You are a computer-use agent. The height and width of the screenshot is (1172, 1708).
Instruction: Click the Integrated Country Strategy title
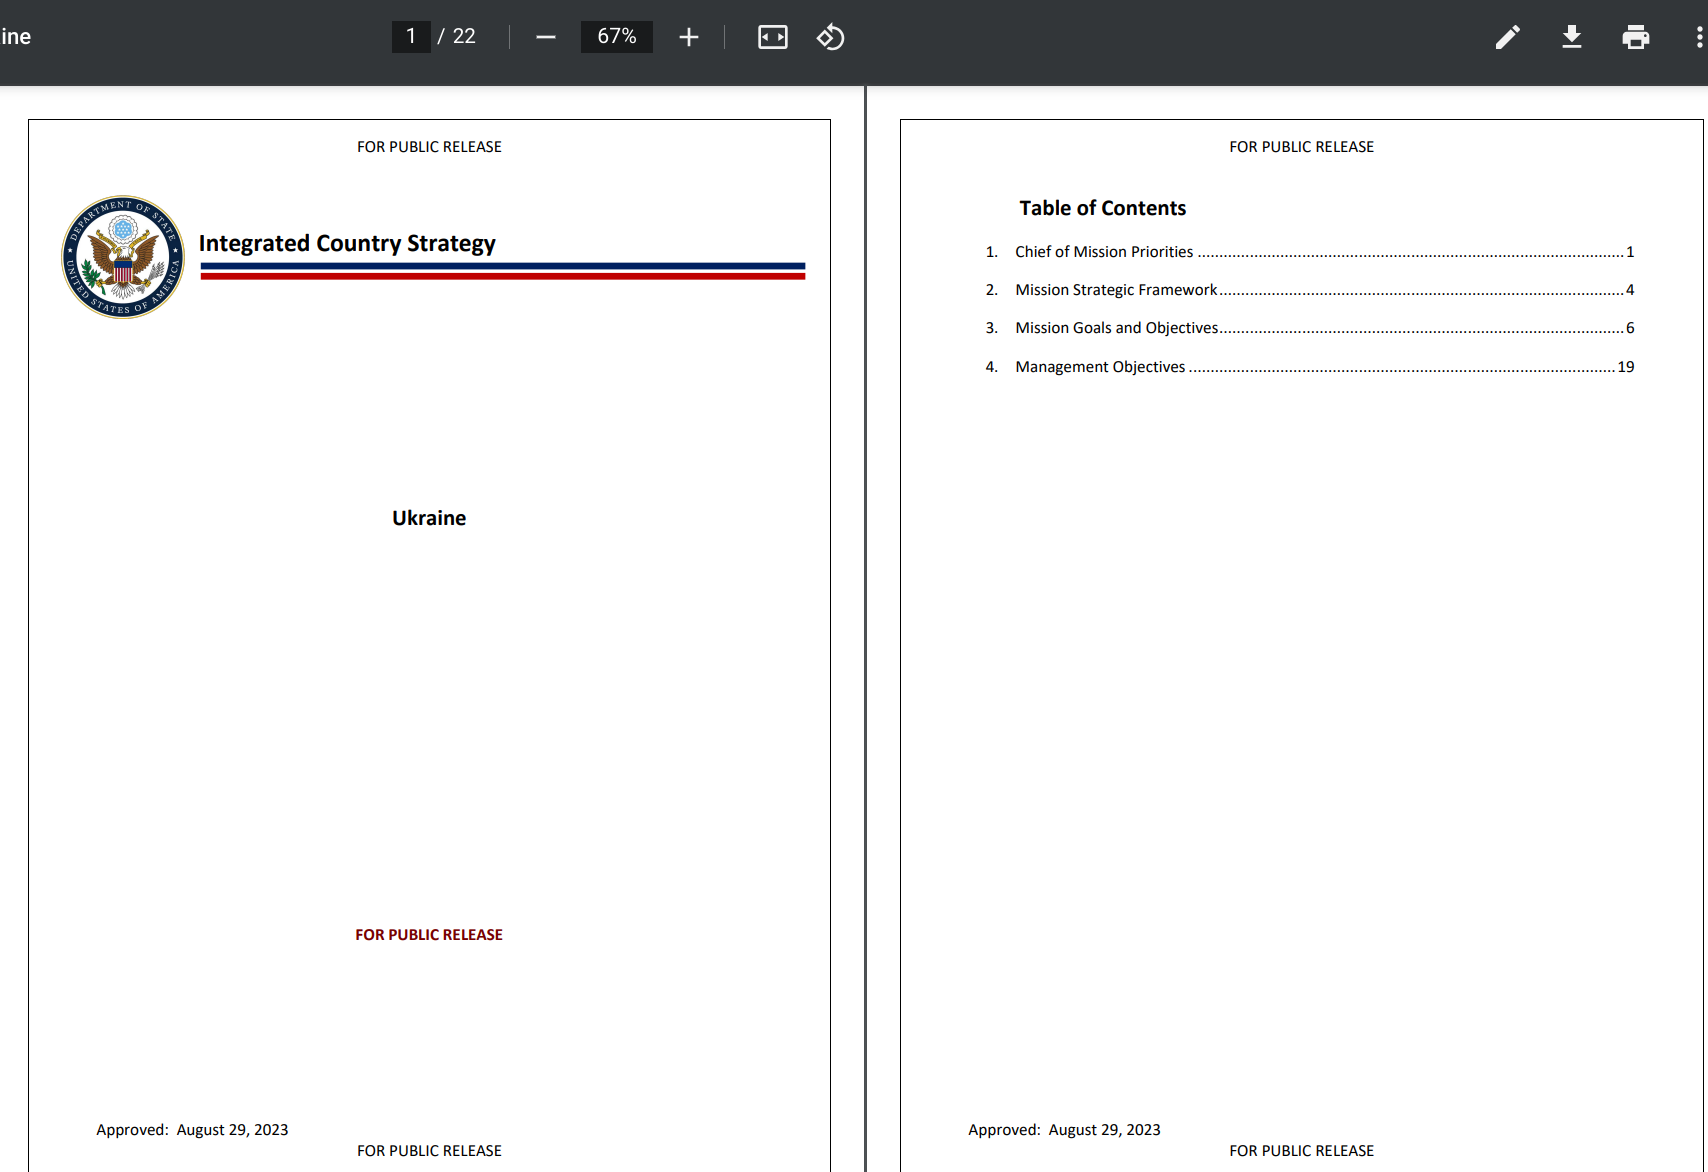point(347,244)
